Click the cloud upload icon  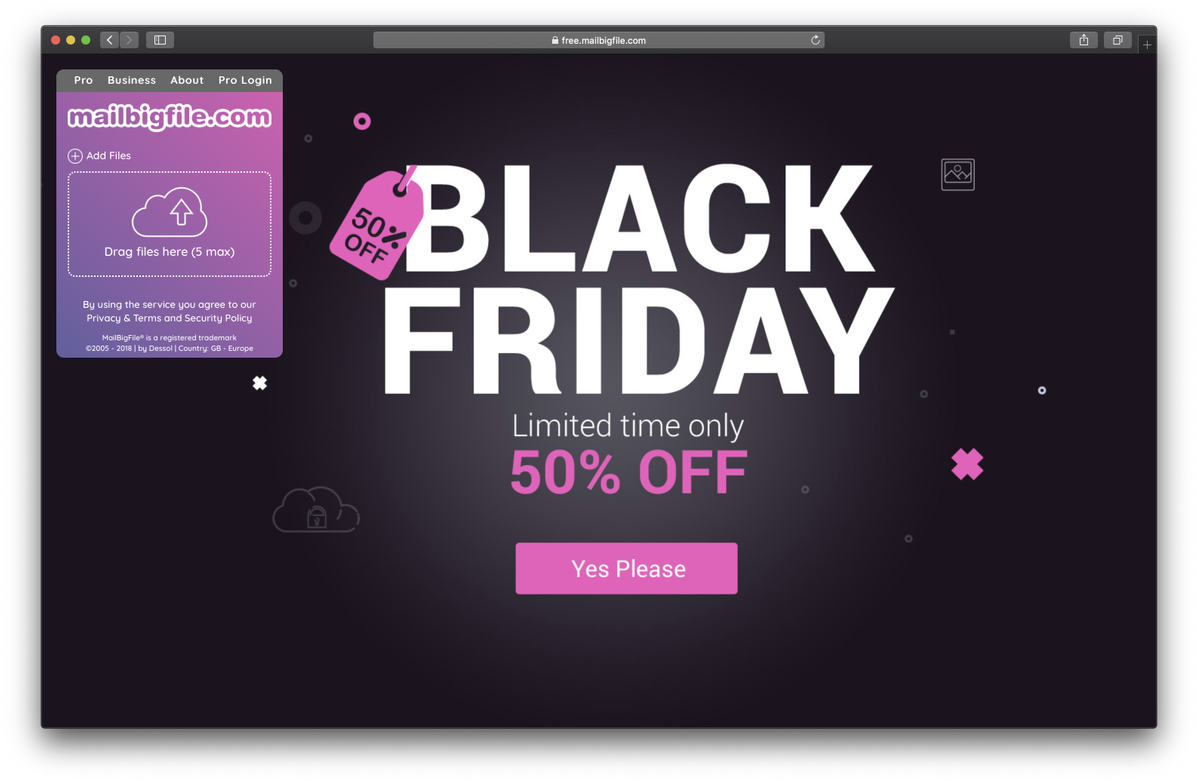coord(169,211)
